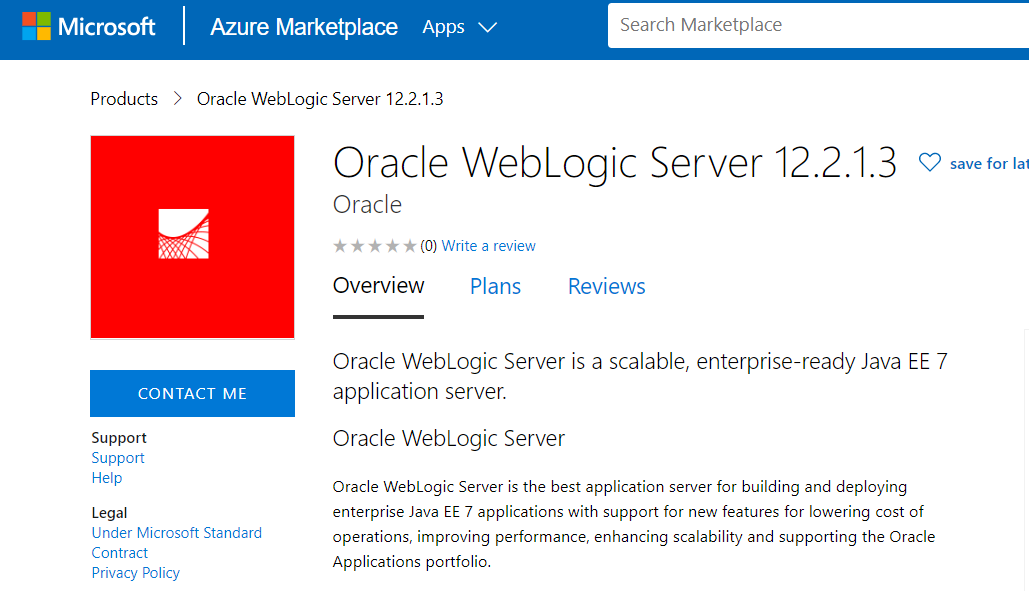
Task: Click the Microsoft logo icon
Action: pos(36,26)
